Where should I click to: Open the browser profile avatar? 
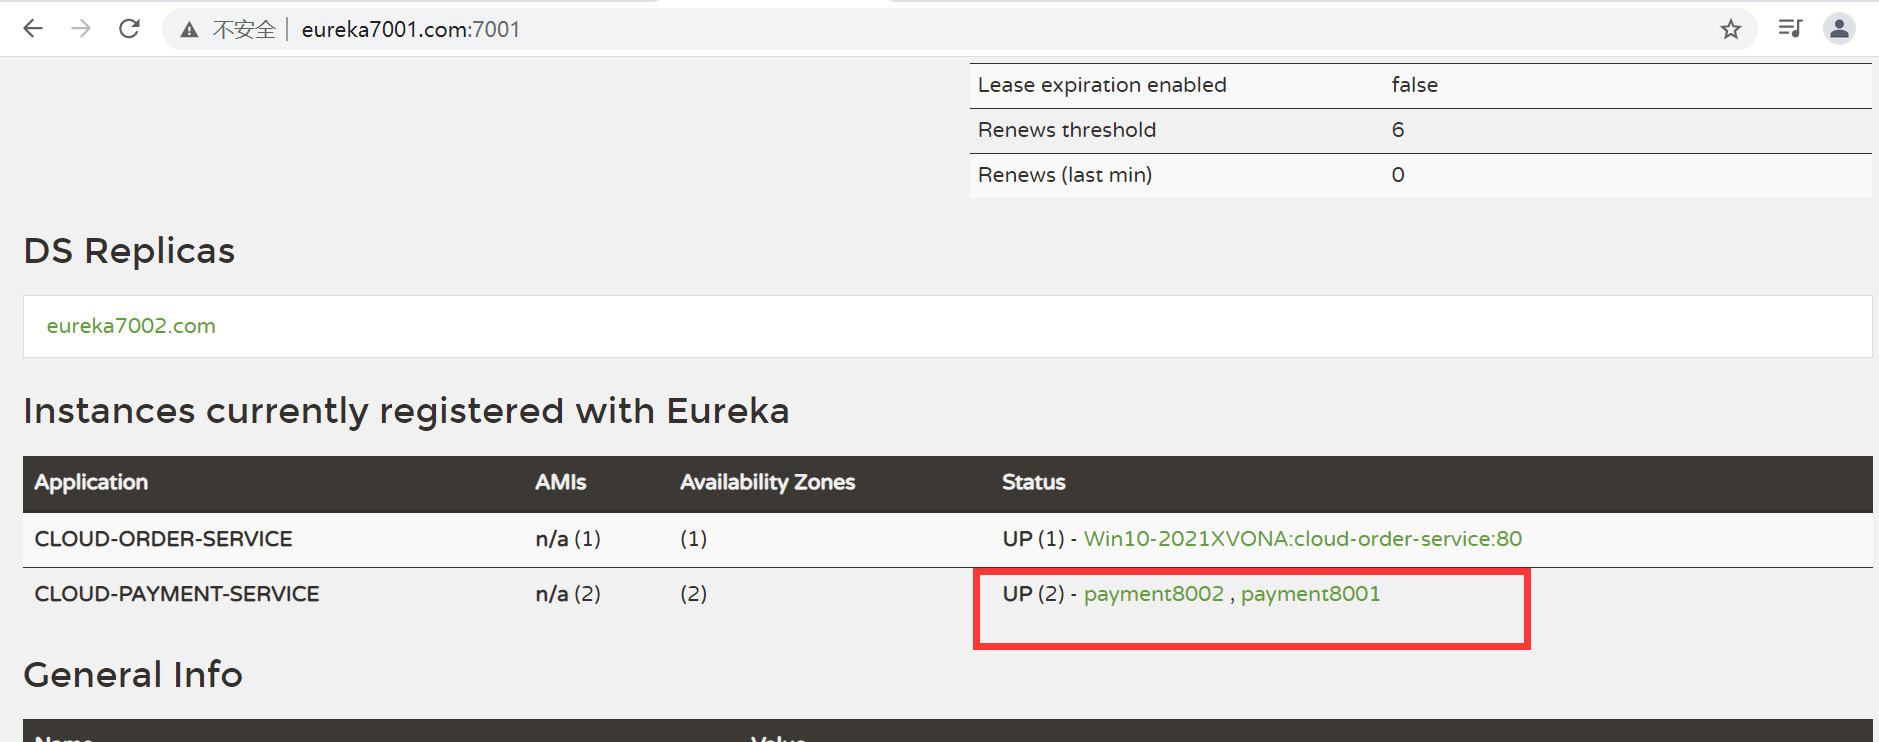click(x=1839, y=29)
